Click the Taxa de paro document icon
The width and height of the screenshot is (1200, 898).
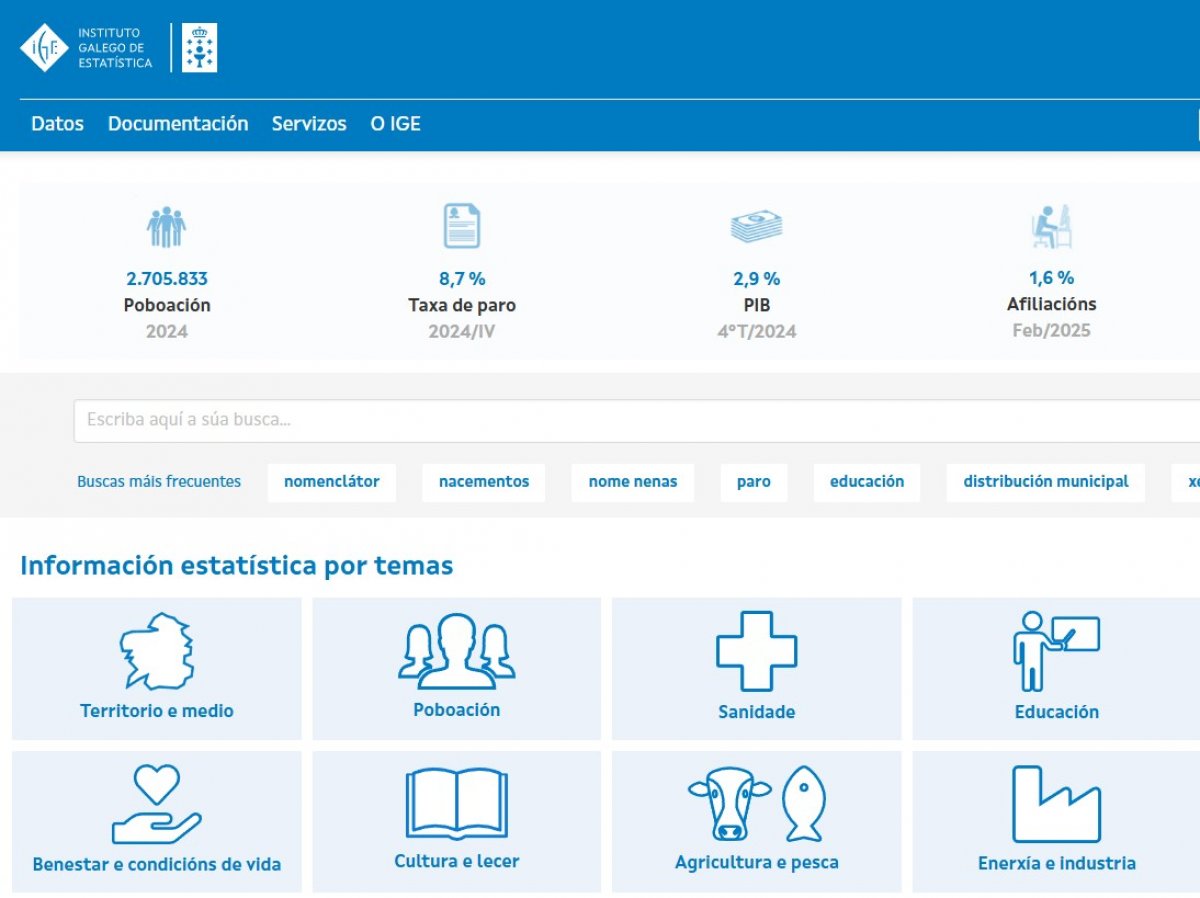[x=461, y=226]
